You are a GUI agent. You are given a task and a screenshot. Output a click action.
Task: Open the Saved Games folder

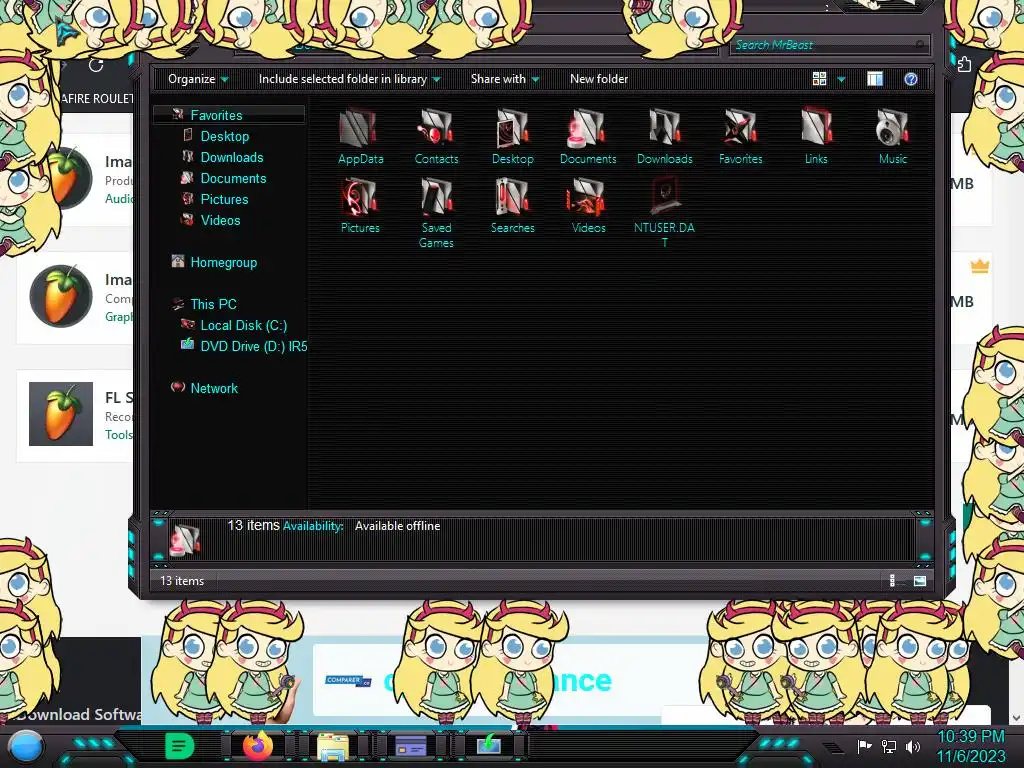[436, 213]
